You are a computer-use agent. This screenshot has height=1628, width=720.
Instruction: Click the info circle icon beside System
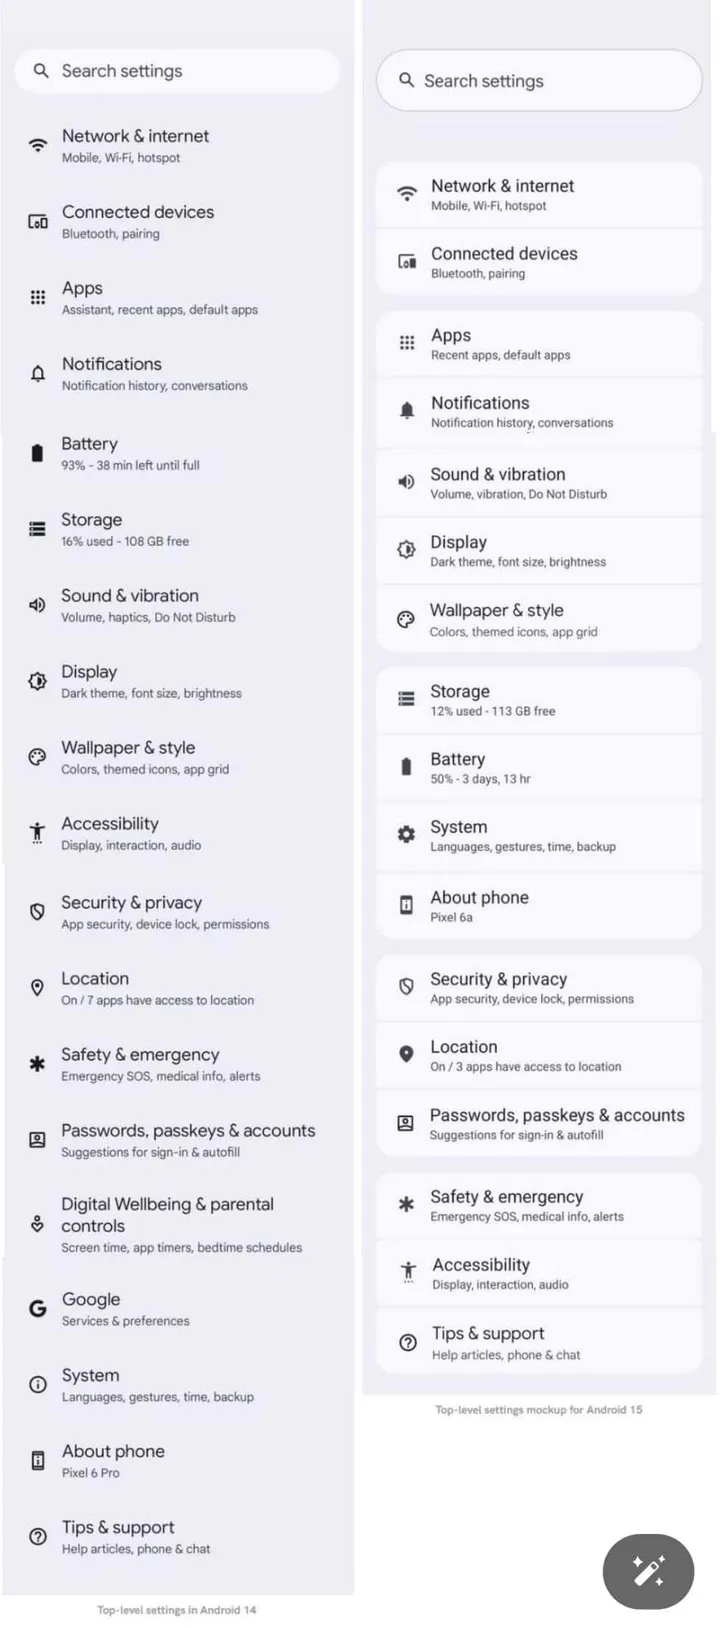coord(37,1385)
